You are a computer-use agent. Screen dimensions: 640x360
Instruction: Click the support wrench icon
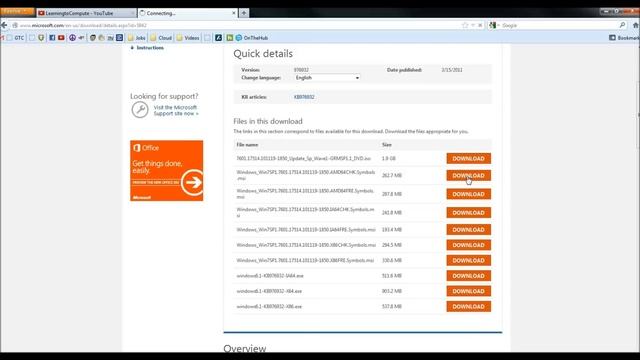point(140,110)
